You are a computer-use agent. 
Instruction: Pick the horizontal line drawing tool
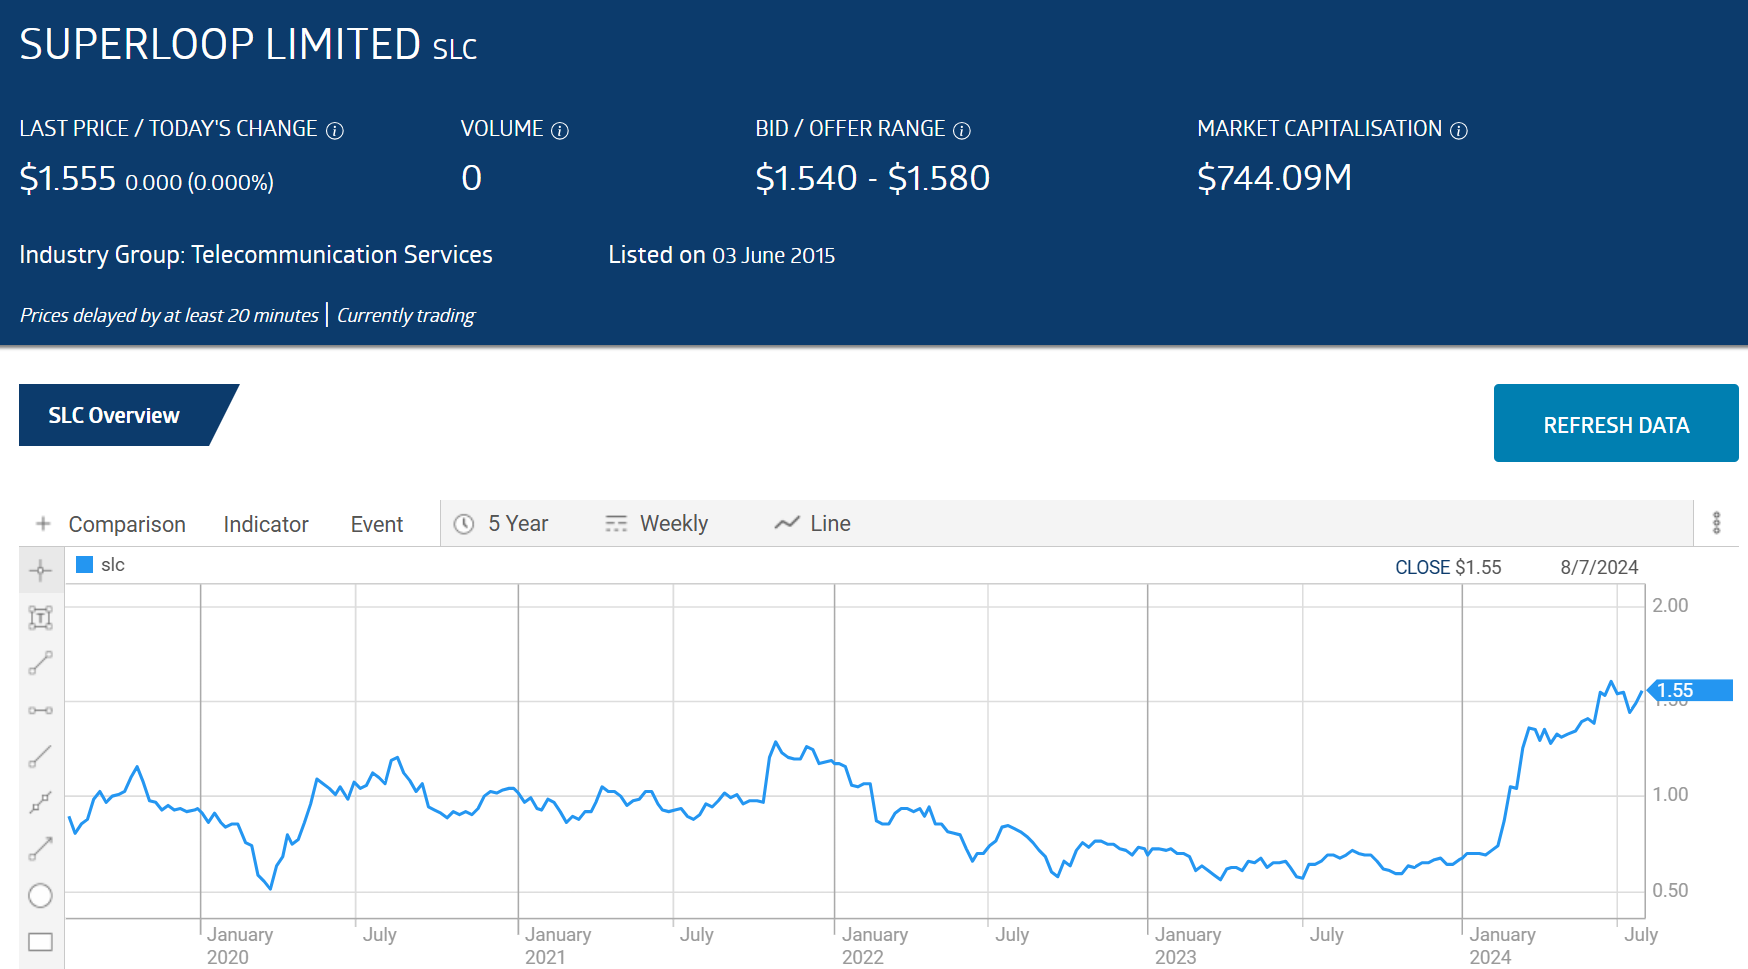click(40, 710)
